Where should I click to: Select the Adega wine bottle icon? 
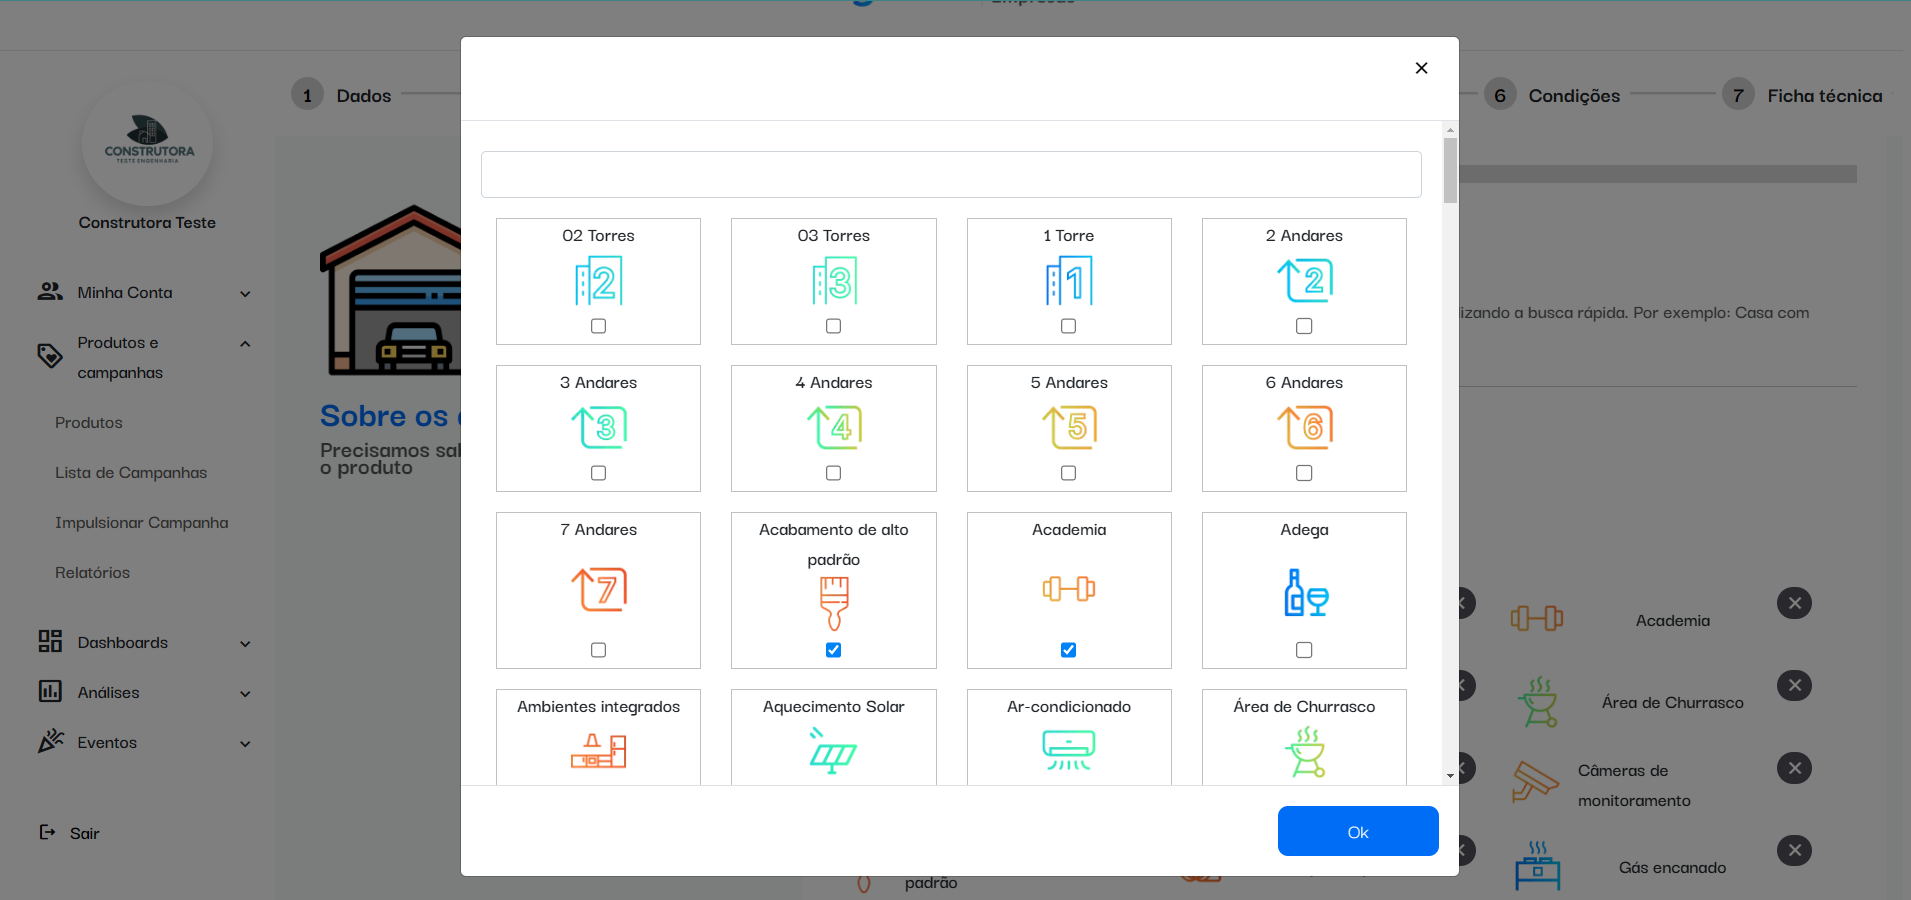click(x=1304, y=592)
